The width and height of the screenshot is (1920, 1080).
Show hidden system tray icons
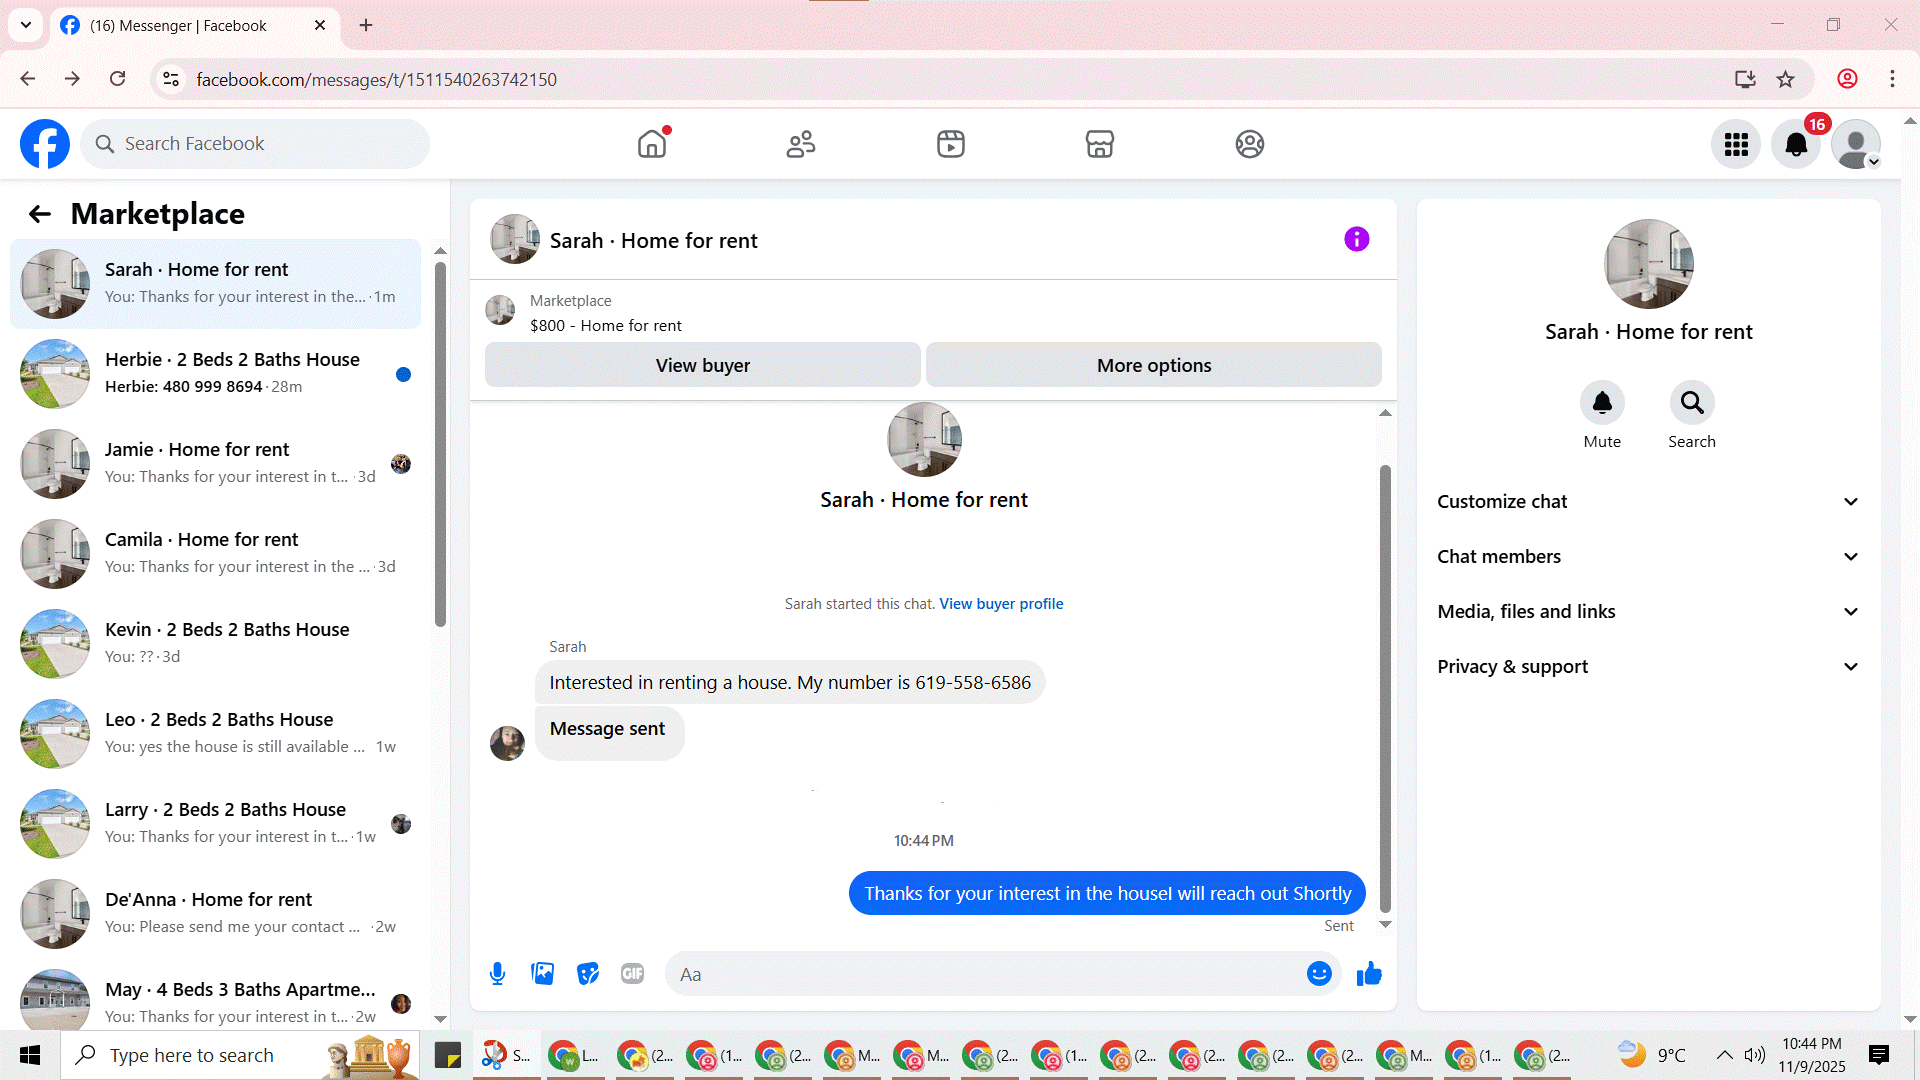1725,1055
